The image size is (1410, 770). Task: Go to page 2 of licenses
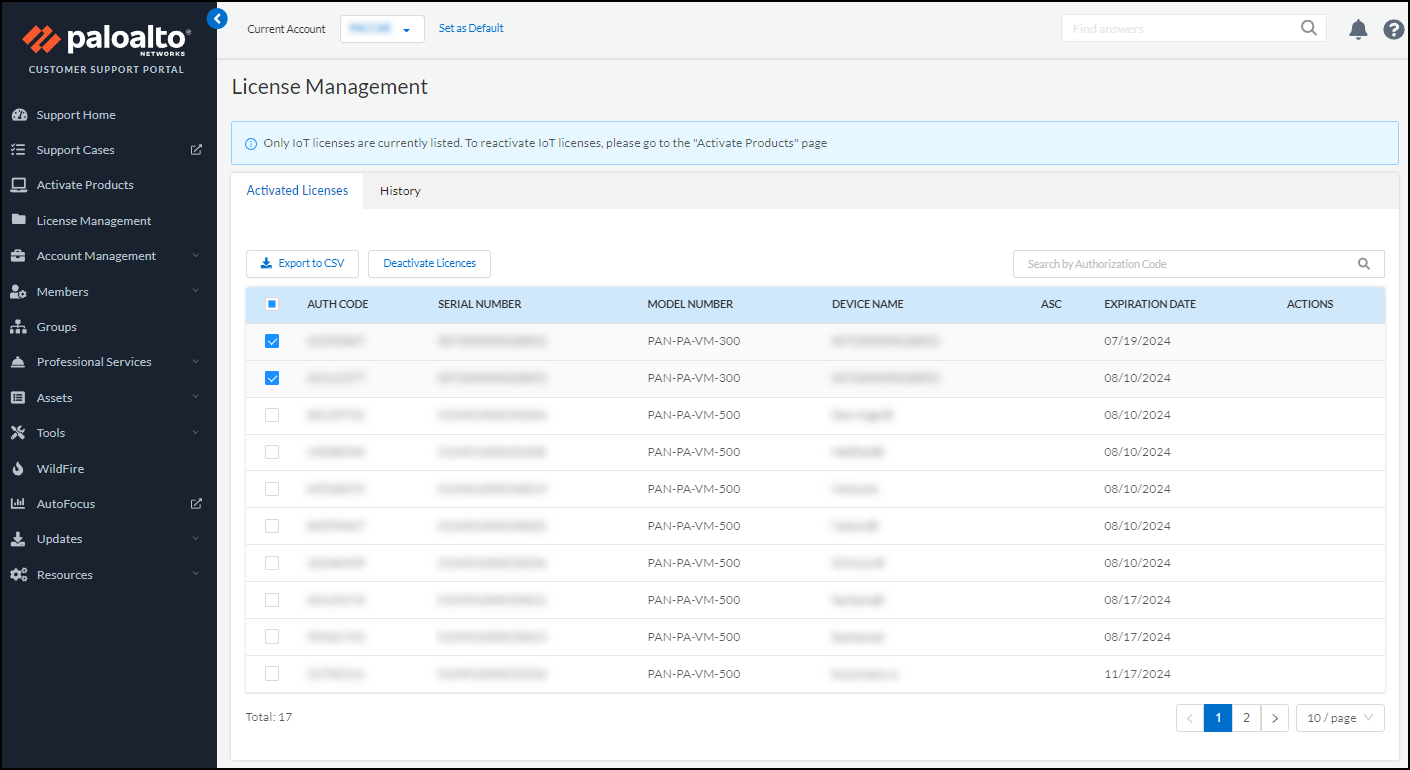coord(1246,718)
